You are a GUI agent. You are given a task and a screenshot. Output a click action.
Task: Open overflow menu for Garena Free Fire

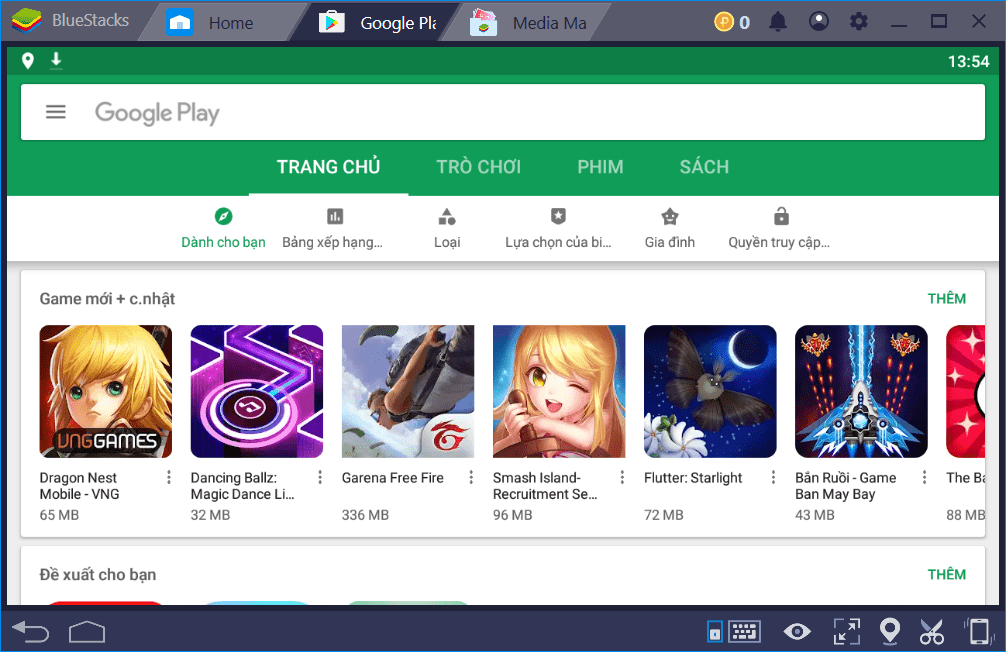click(x=471, y=477)
